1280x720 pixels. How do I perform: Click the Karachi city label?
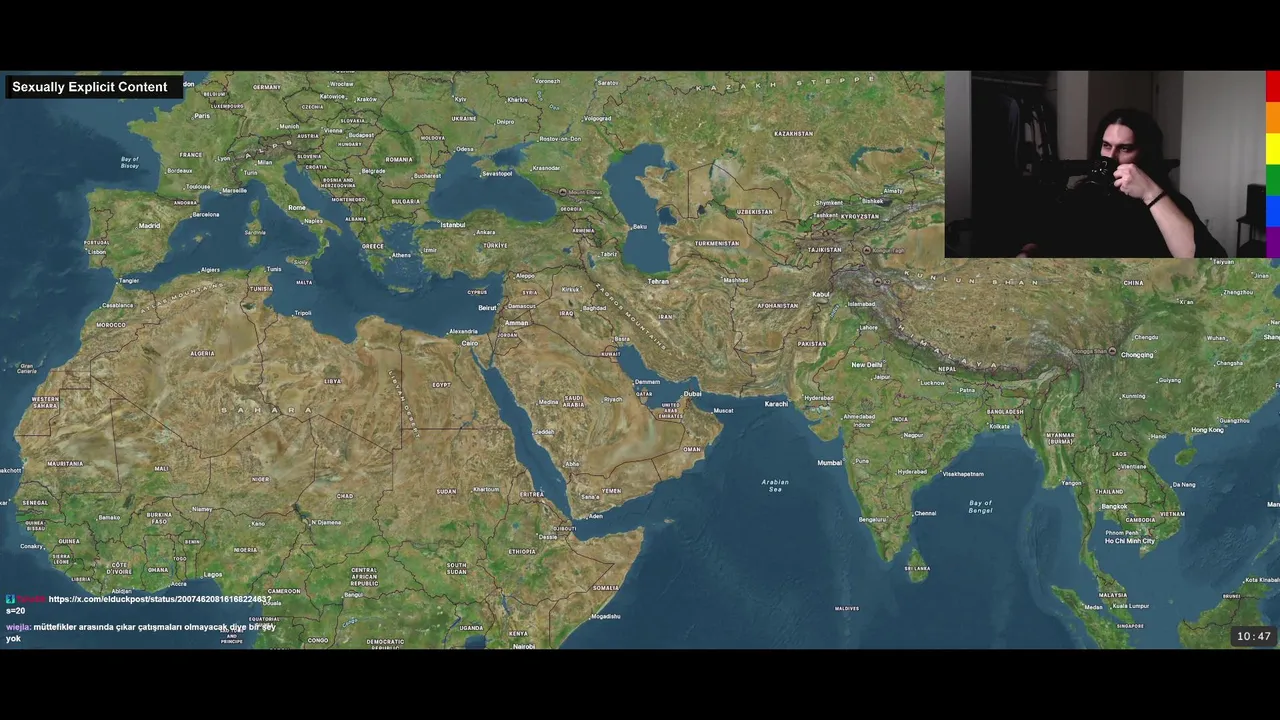(x=776, y=404)
